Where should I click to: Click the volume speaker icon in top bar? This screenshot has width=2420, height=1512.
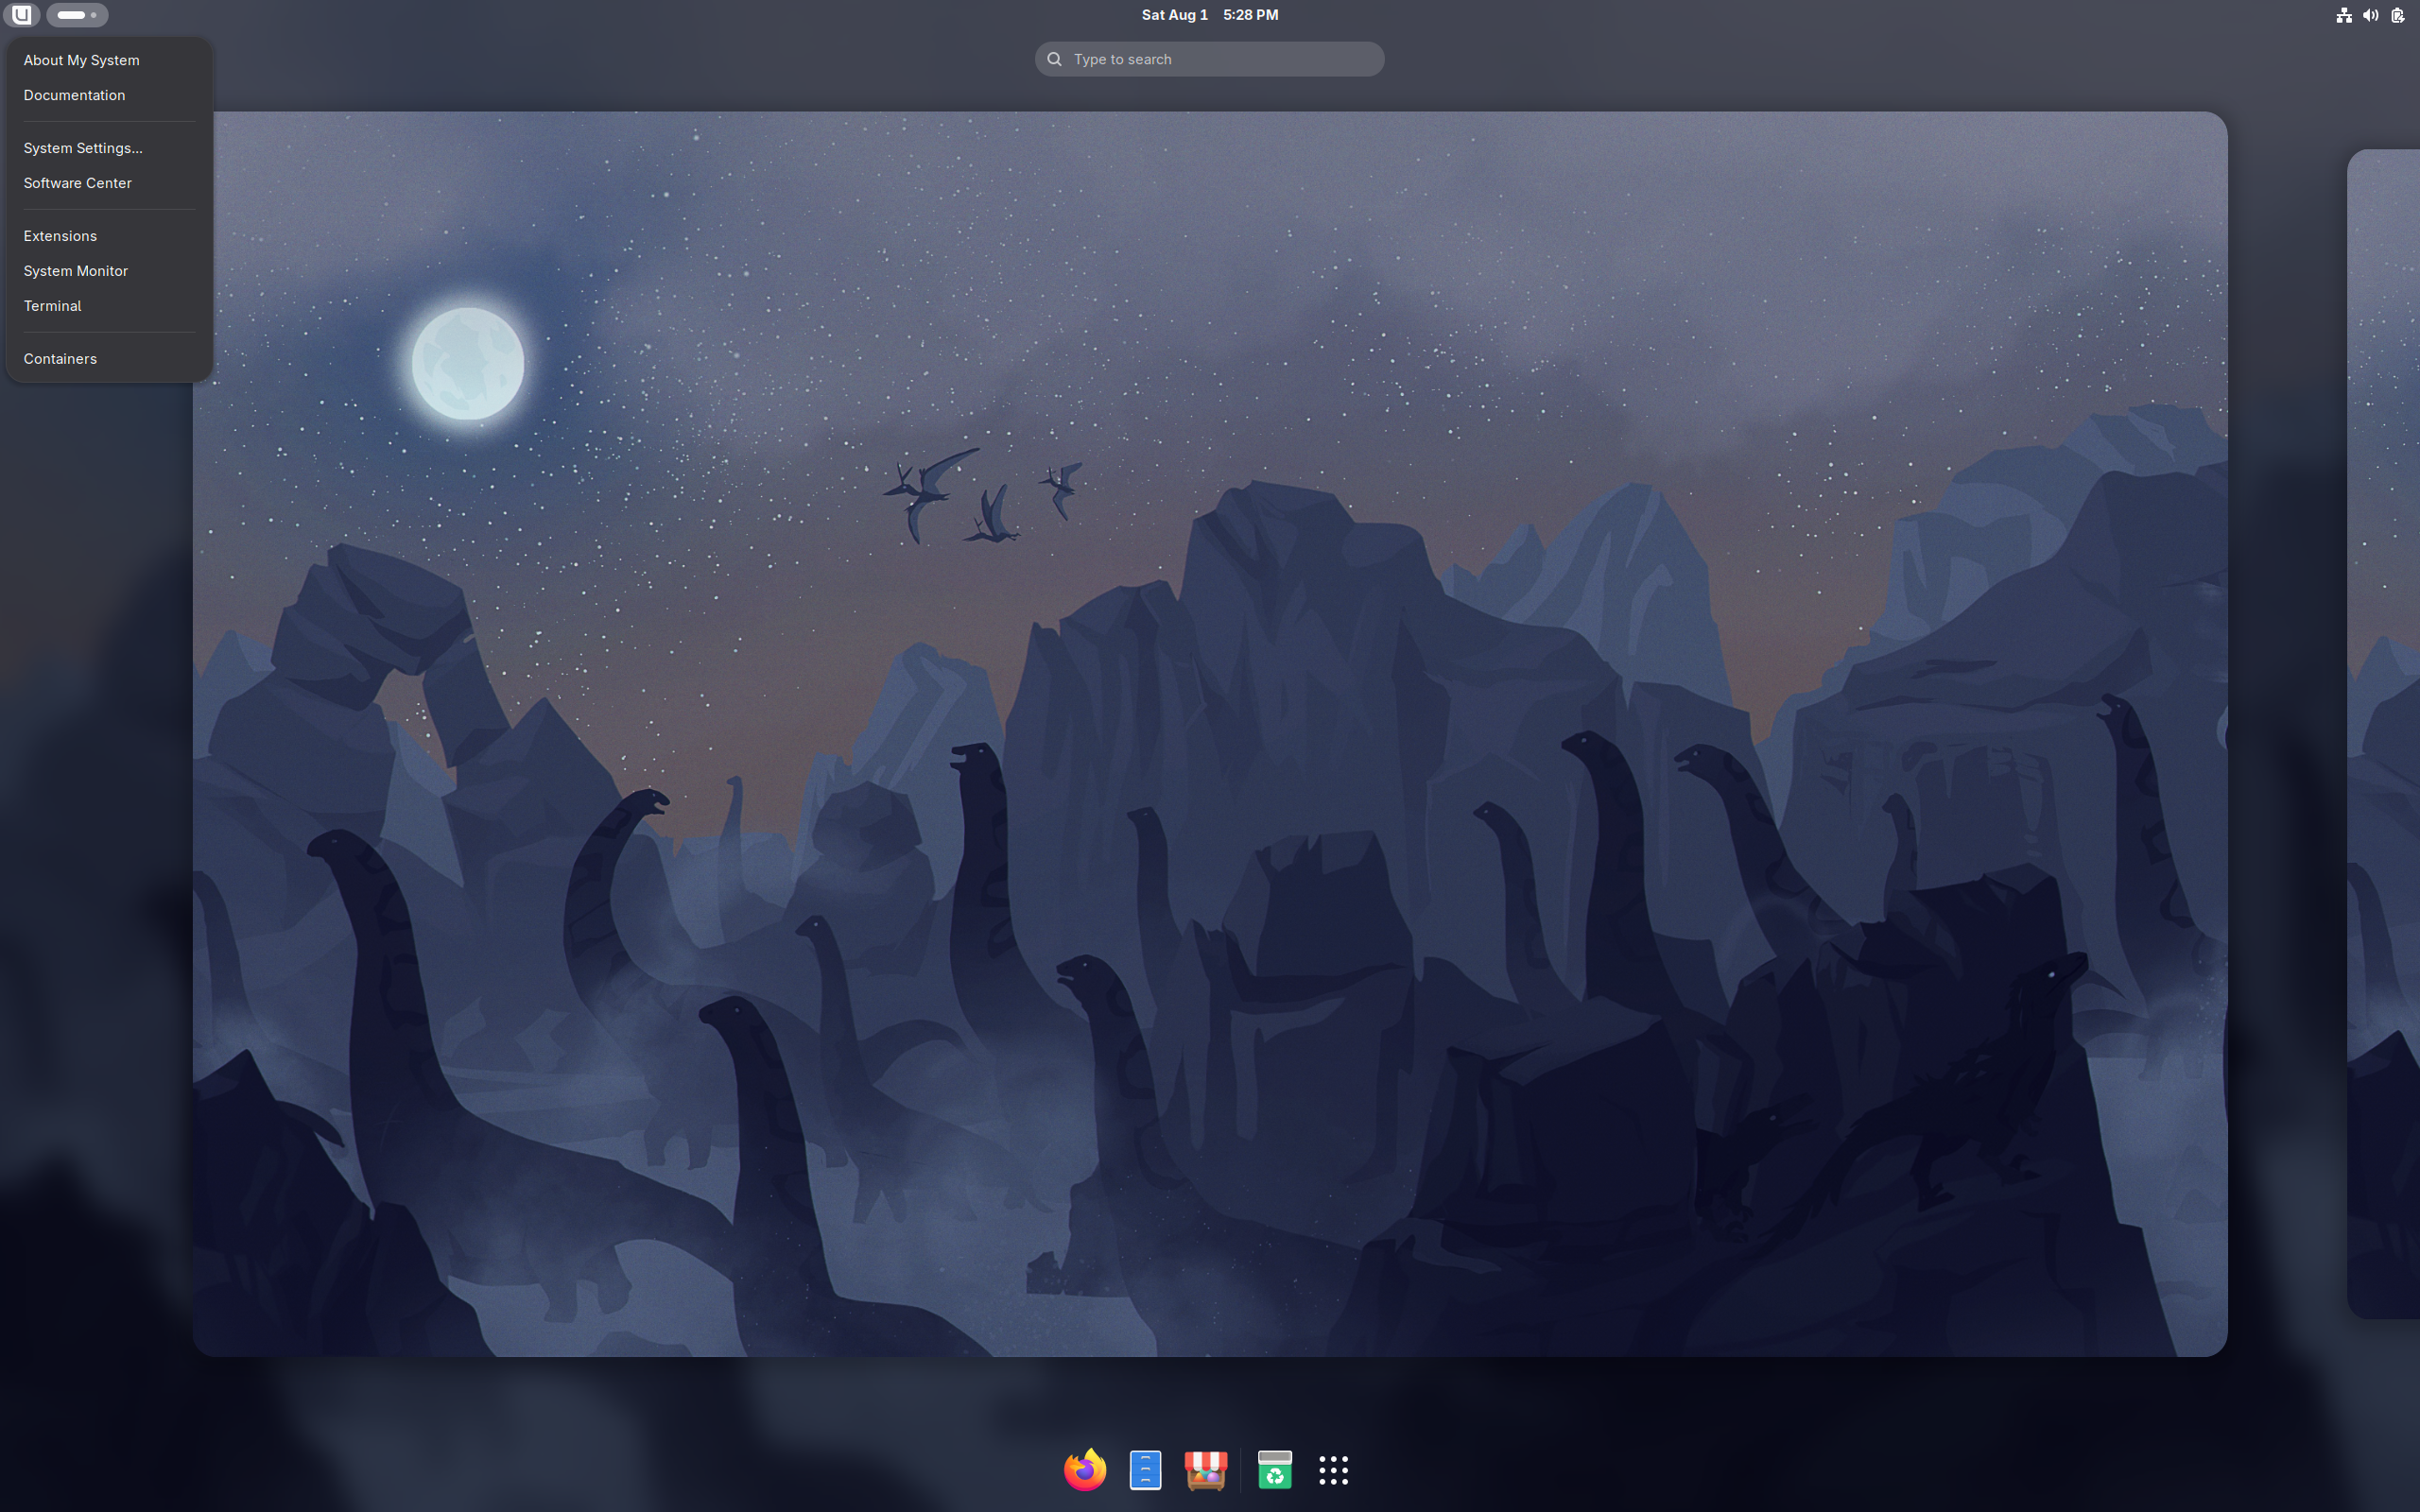pyautogui.click(x=2370, y=15)
